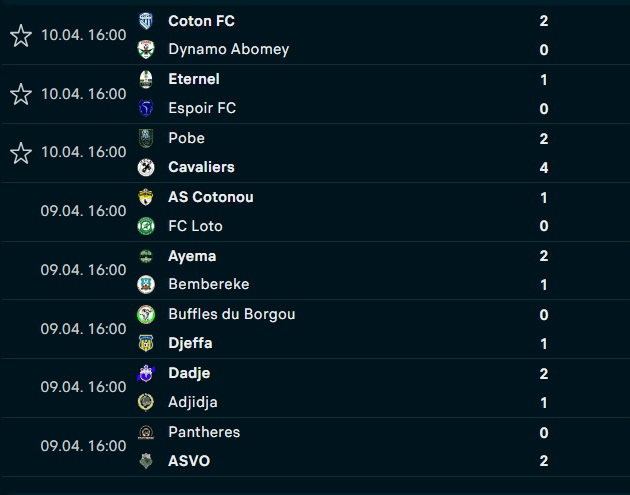Click the Dadje team crest
Screen dimensions: 630x495
[147, 373]
